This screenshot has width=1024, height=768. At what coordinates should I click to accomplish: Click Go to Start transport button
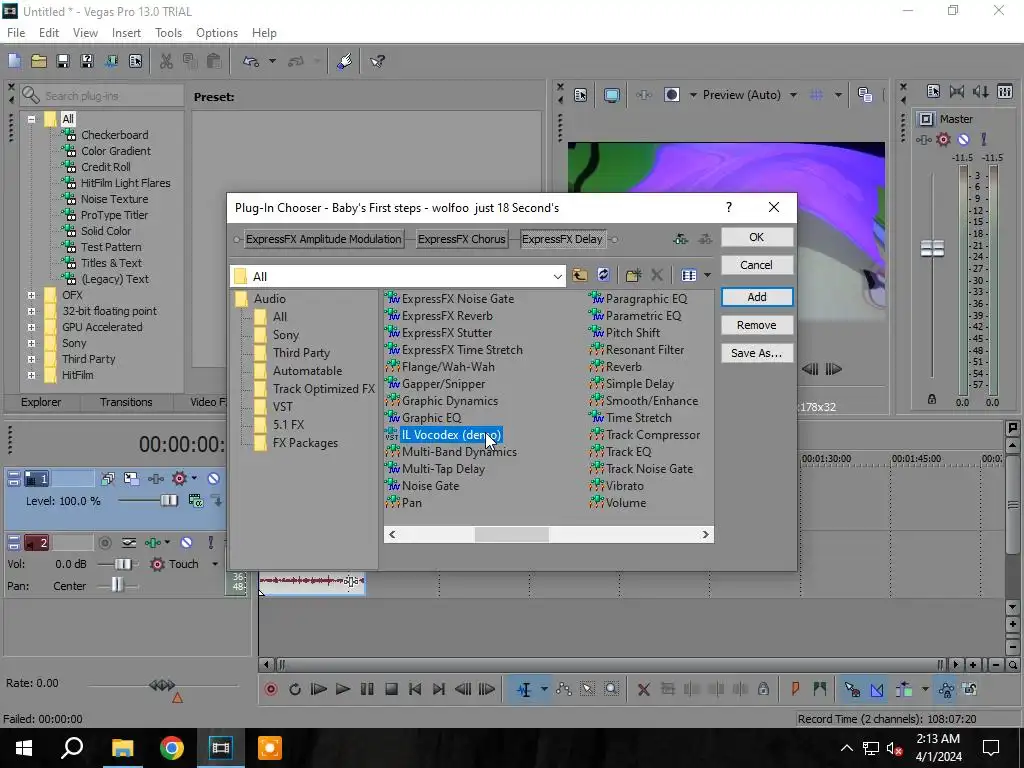[415, 689]
